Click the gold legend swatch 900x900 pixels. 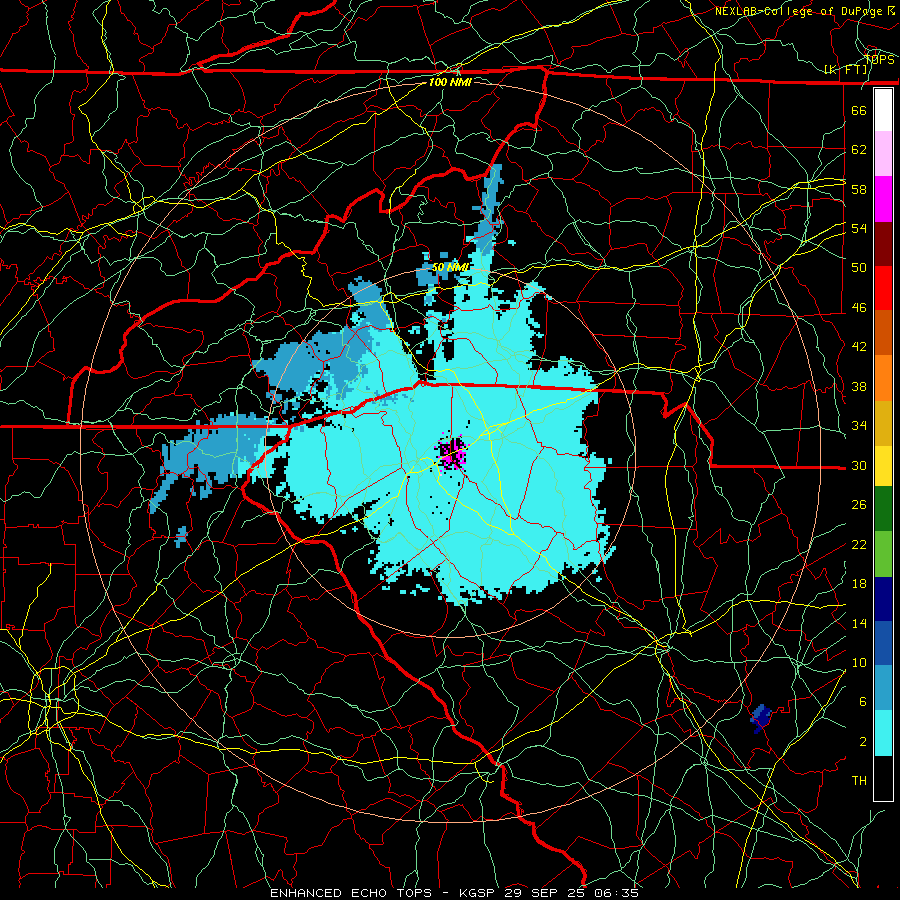(x=883, y=423)
